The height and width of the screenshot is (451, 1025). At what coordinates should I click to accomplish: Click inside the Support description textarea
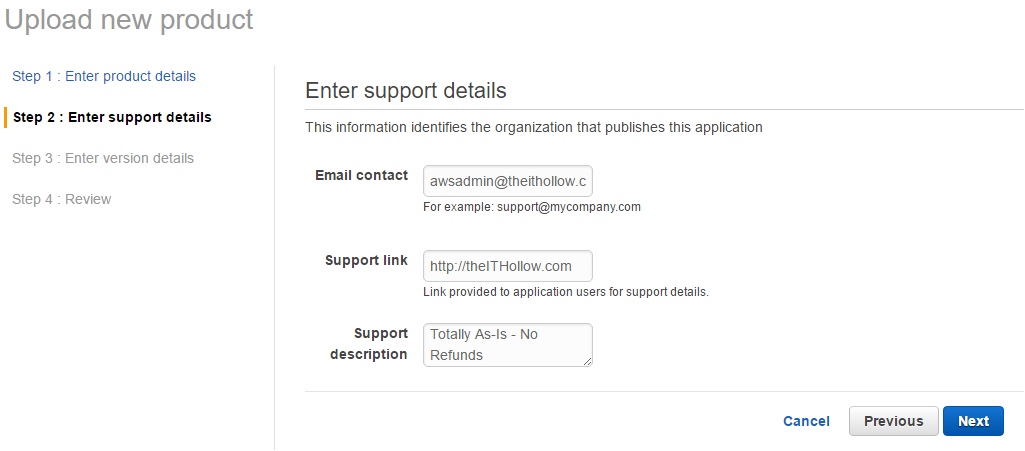pos(508,344)
